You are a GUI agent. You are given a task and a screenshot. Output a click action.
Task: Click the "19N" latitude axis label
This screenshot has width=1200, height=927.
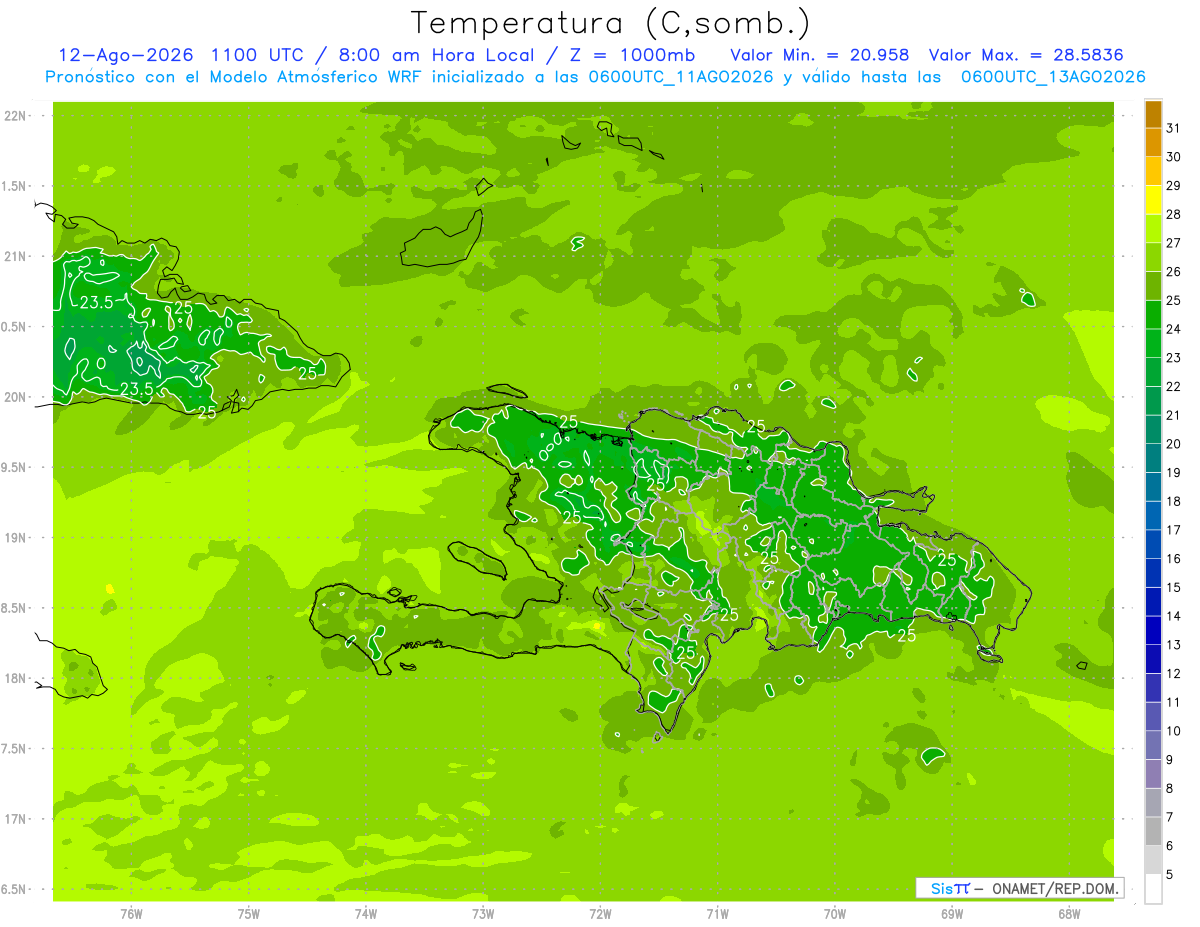tap(14, 538)
